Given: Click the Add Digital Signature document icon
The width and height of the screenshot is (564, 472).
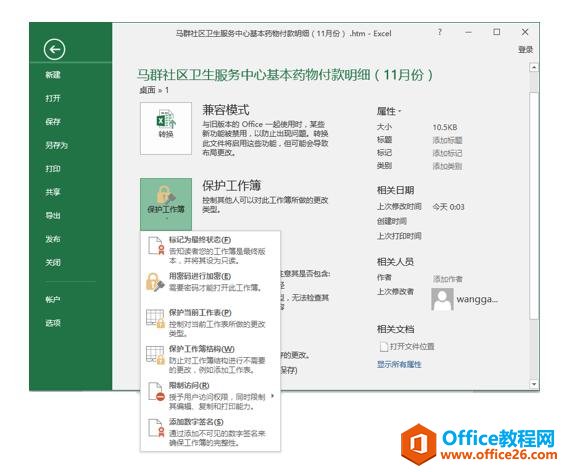Looking at the screenshot, I should [156, 428].
